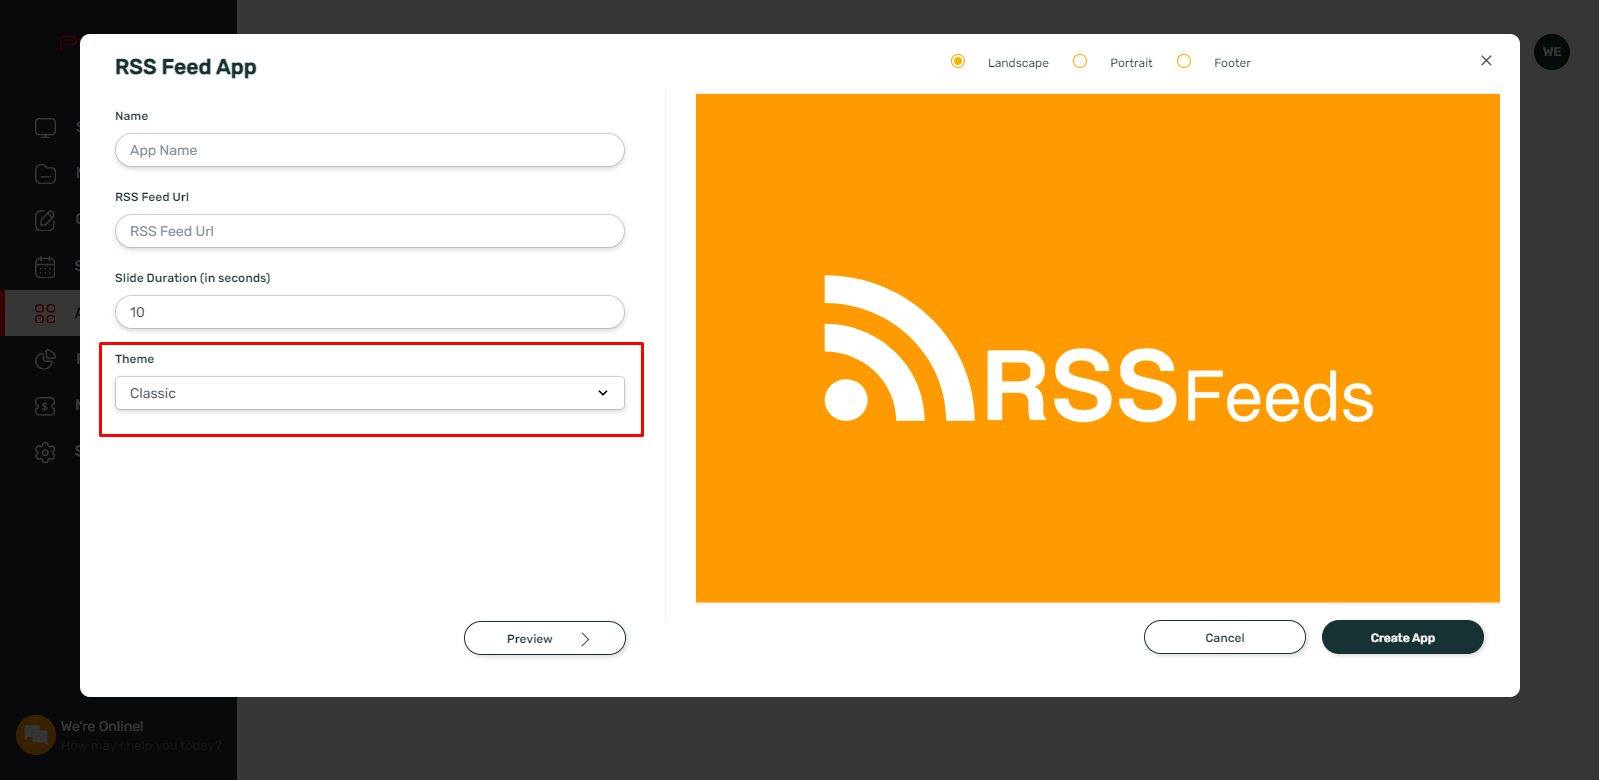Select the Footer orientation radio button
The width and height of the screenshot is (1599, 780).
[x=1184, y=61]
